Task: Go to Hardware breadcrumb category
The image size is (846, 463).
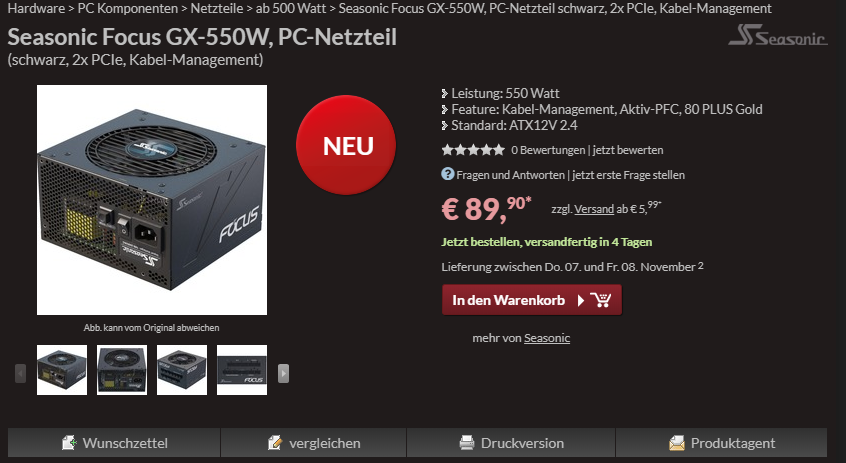Action: (x=36, y=9)
